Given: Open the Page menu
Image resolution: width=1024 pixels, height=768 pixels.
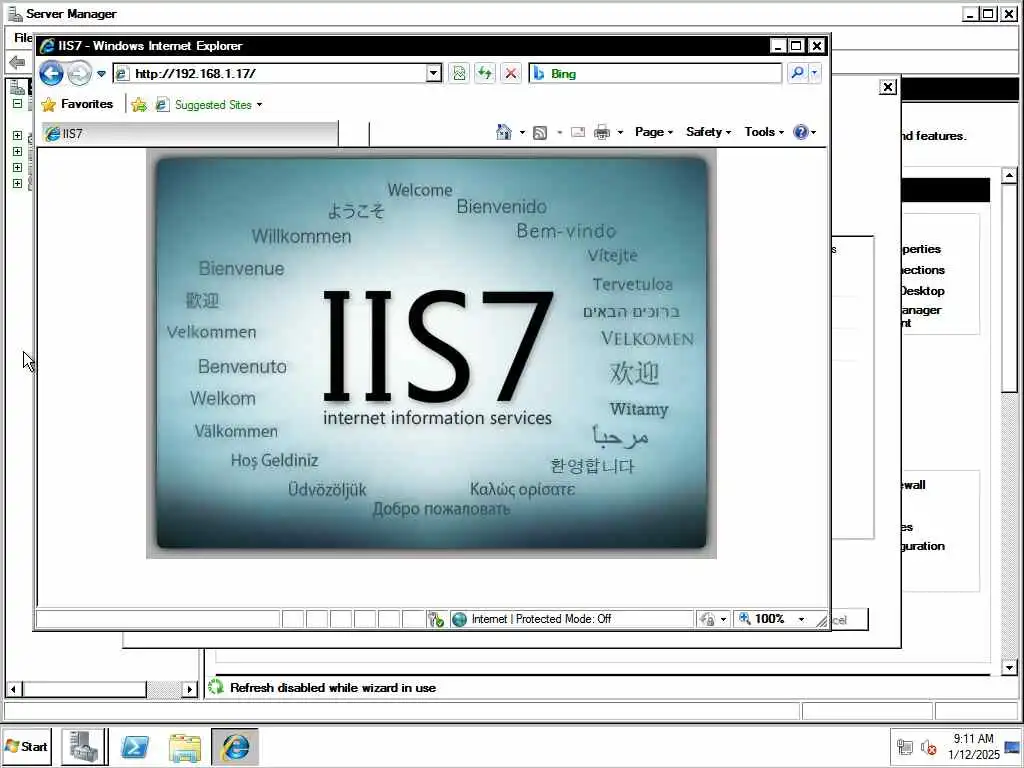Looking at the screenshot, I should tap(654, 132).
